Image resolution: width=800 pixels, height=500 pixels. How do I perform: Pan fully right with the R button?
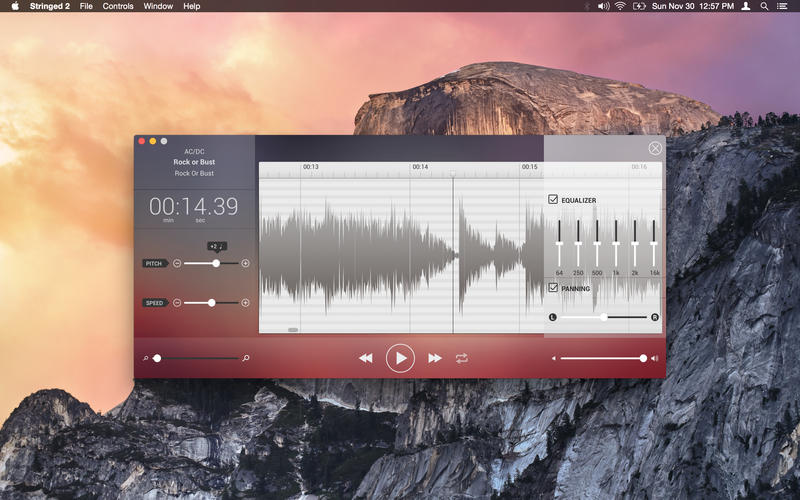pyautogui.click(x=655, y=317)
